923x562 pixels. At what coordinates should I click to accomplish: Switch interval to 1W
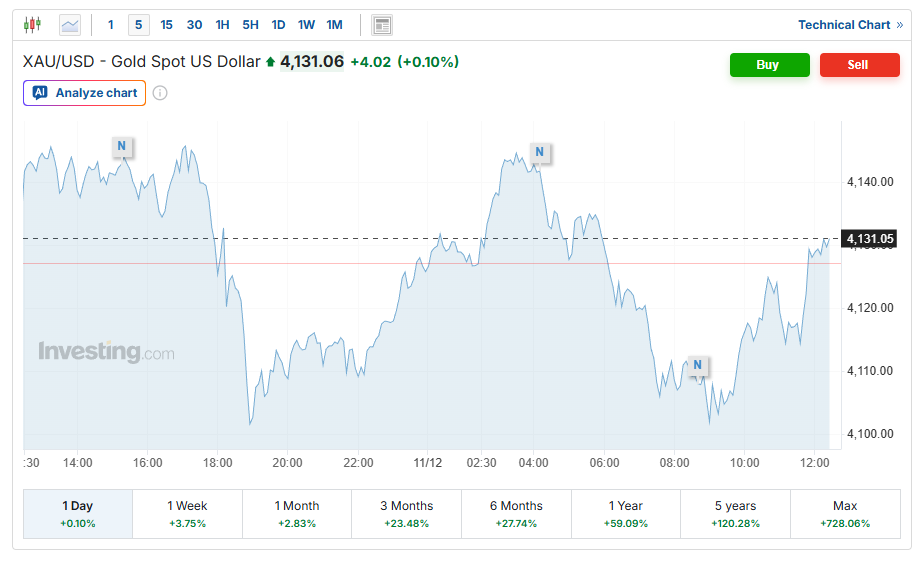306,25
